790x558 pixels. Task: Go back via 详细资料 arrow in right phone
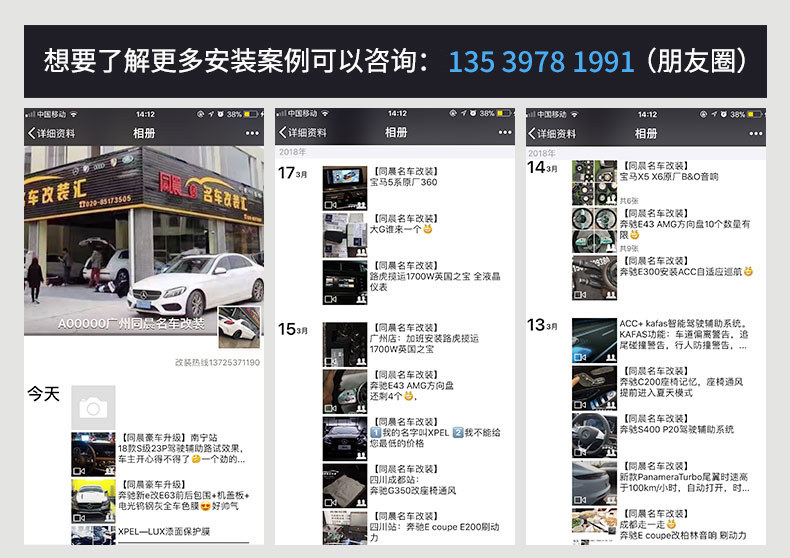pyautogui.click(x=552, y=133)
